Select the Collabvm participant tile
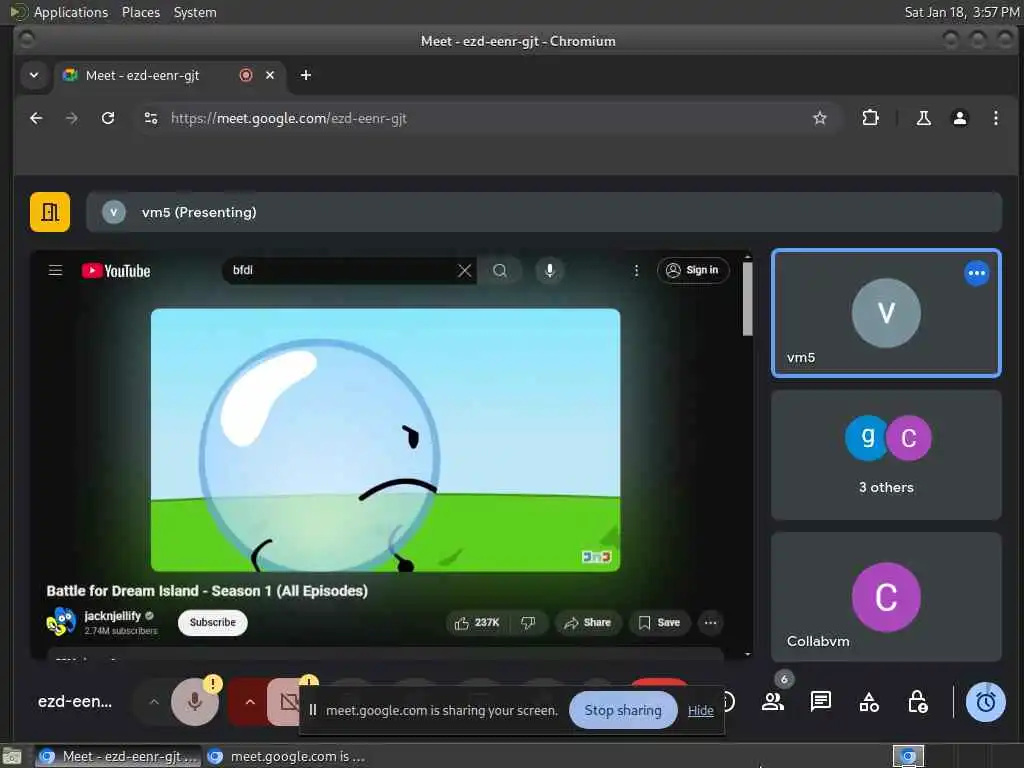This screenshot has height=768, width=1024. [x=886, y=597]
